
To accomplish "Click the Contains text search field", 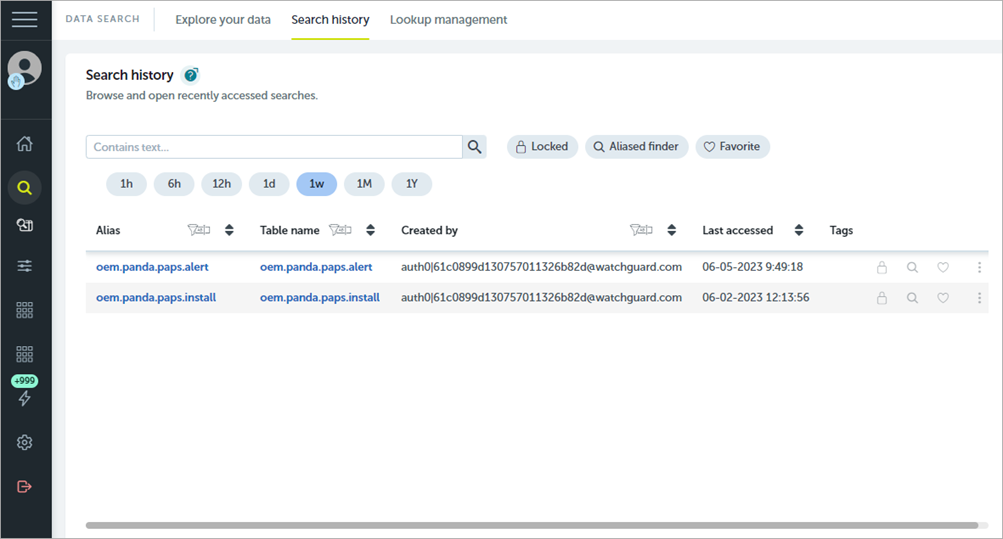I will (273, 147).
